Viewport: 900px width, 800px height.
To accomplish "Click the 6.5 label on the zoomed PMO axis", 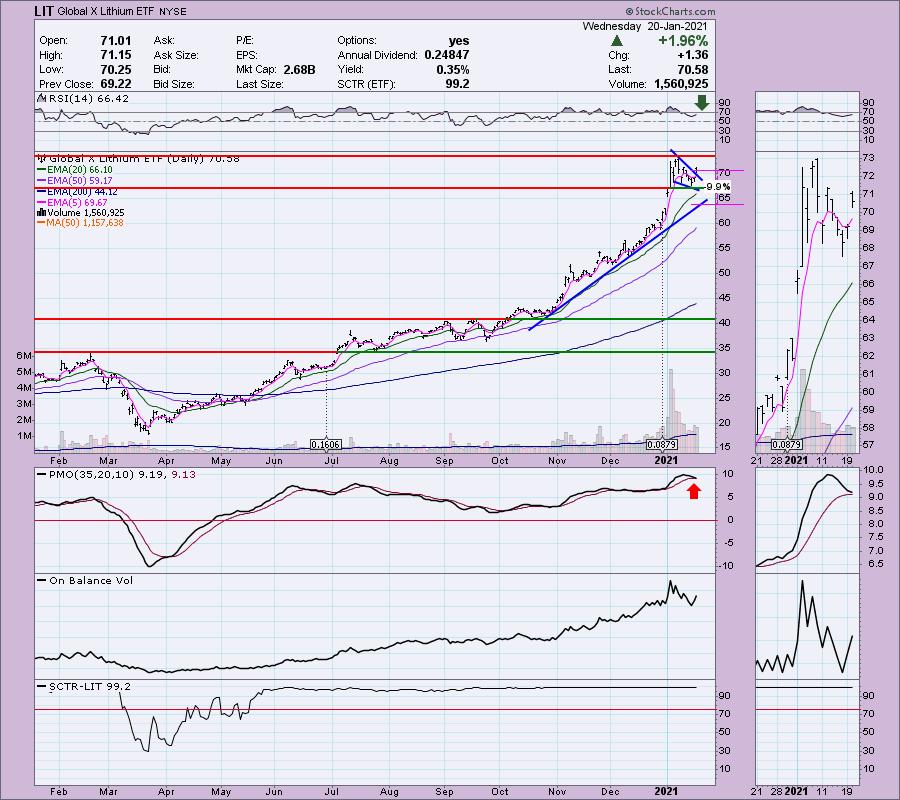I will (x=875, y=565).
